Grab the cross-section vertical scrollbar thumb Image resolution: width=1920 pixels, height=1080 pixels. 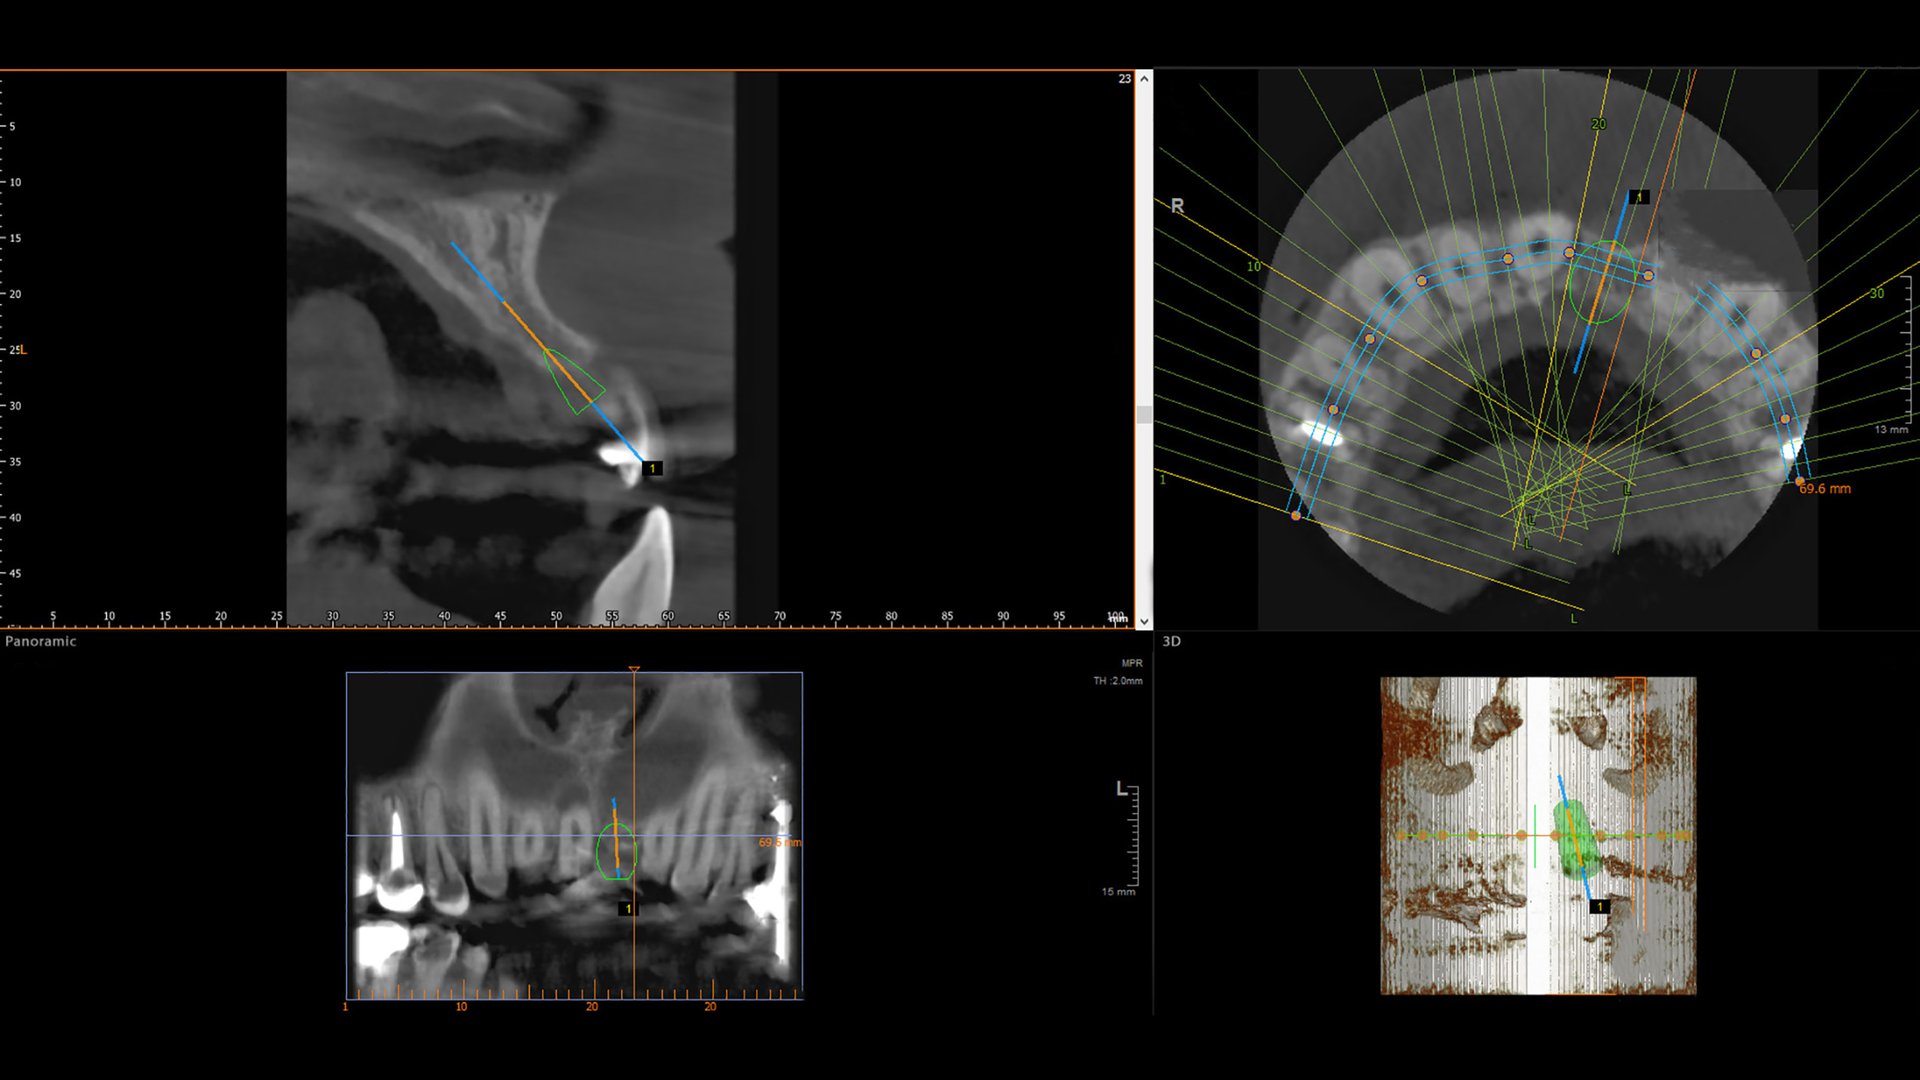coord(1145,414)
